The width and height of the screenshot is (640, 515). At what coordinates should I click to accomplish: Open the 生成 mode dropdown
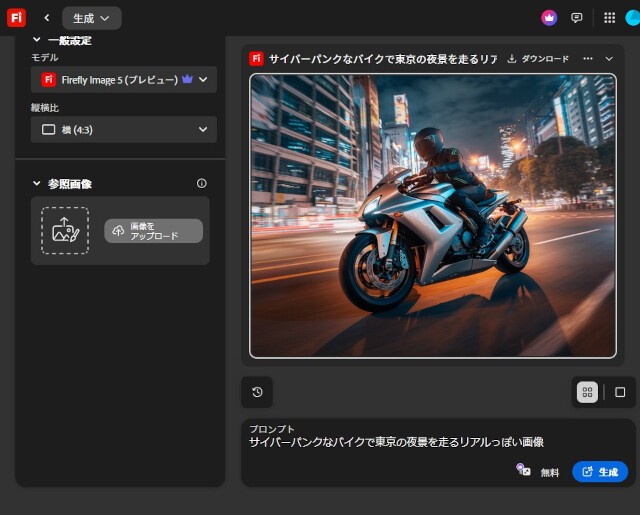tap(92, 18)
